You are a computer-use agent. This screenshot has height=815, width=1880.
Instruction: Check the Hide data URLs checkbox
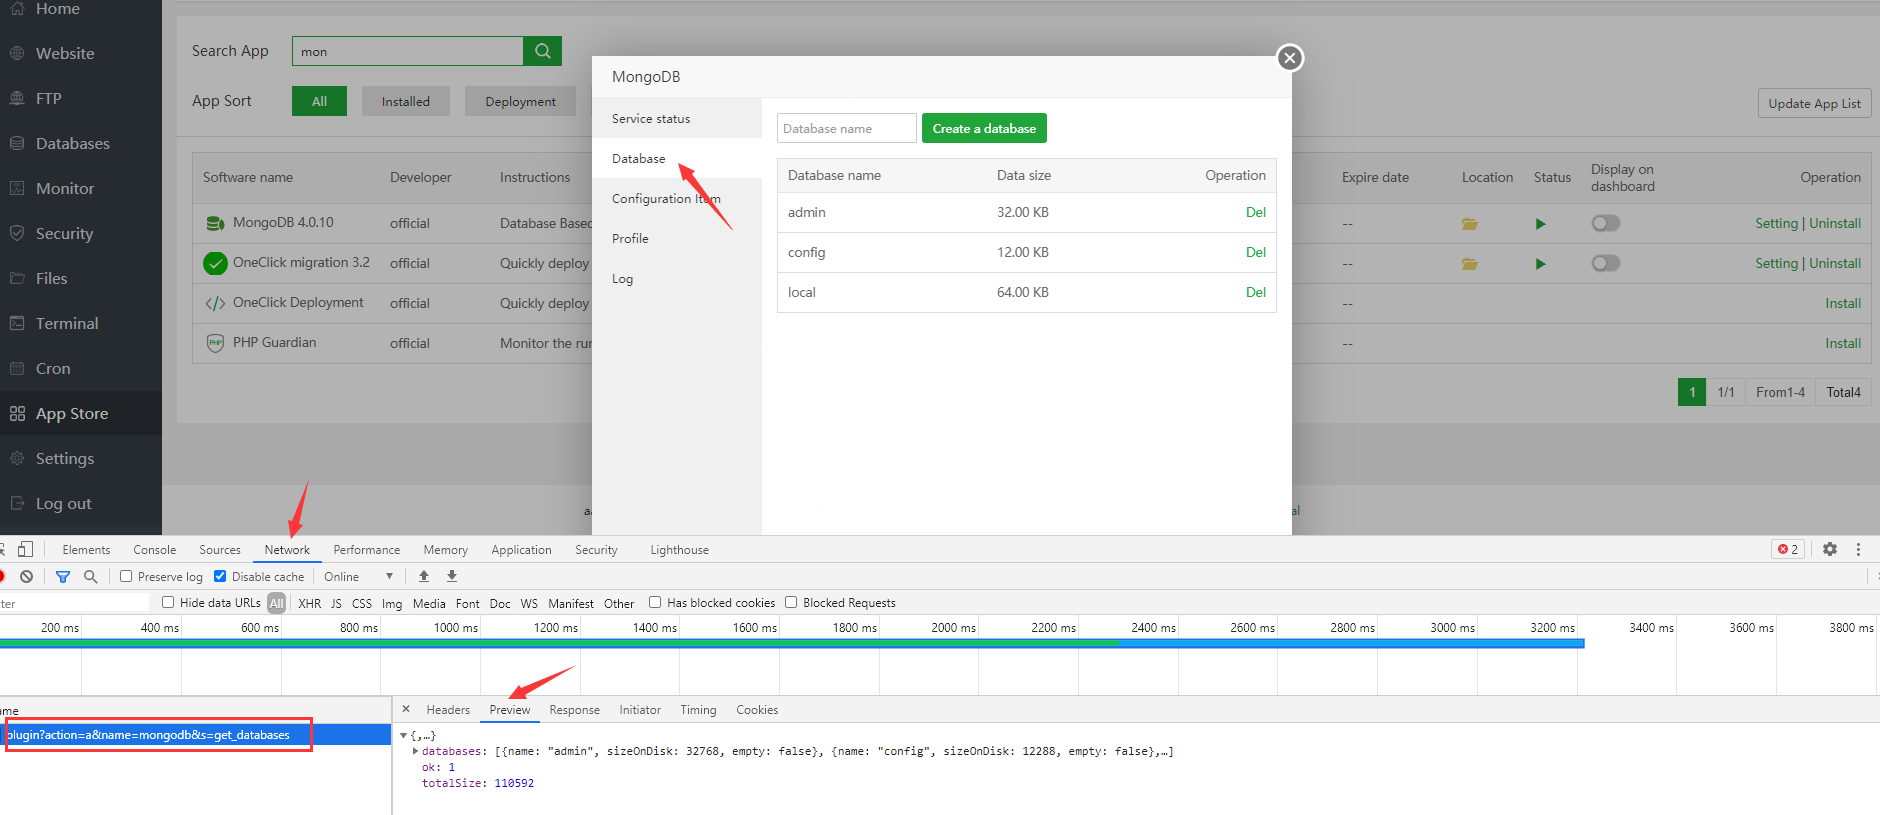click(x=168, y=602)
